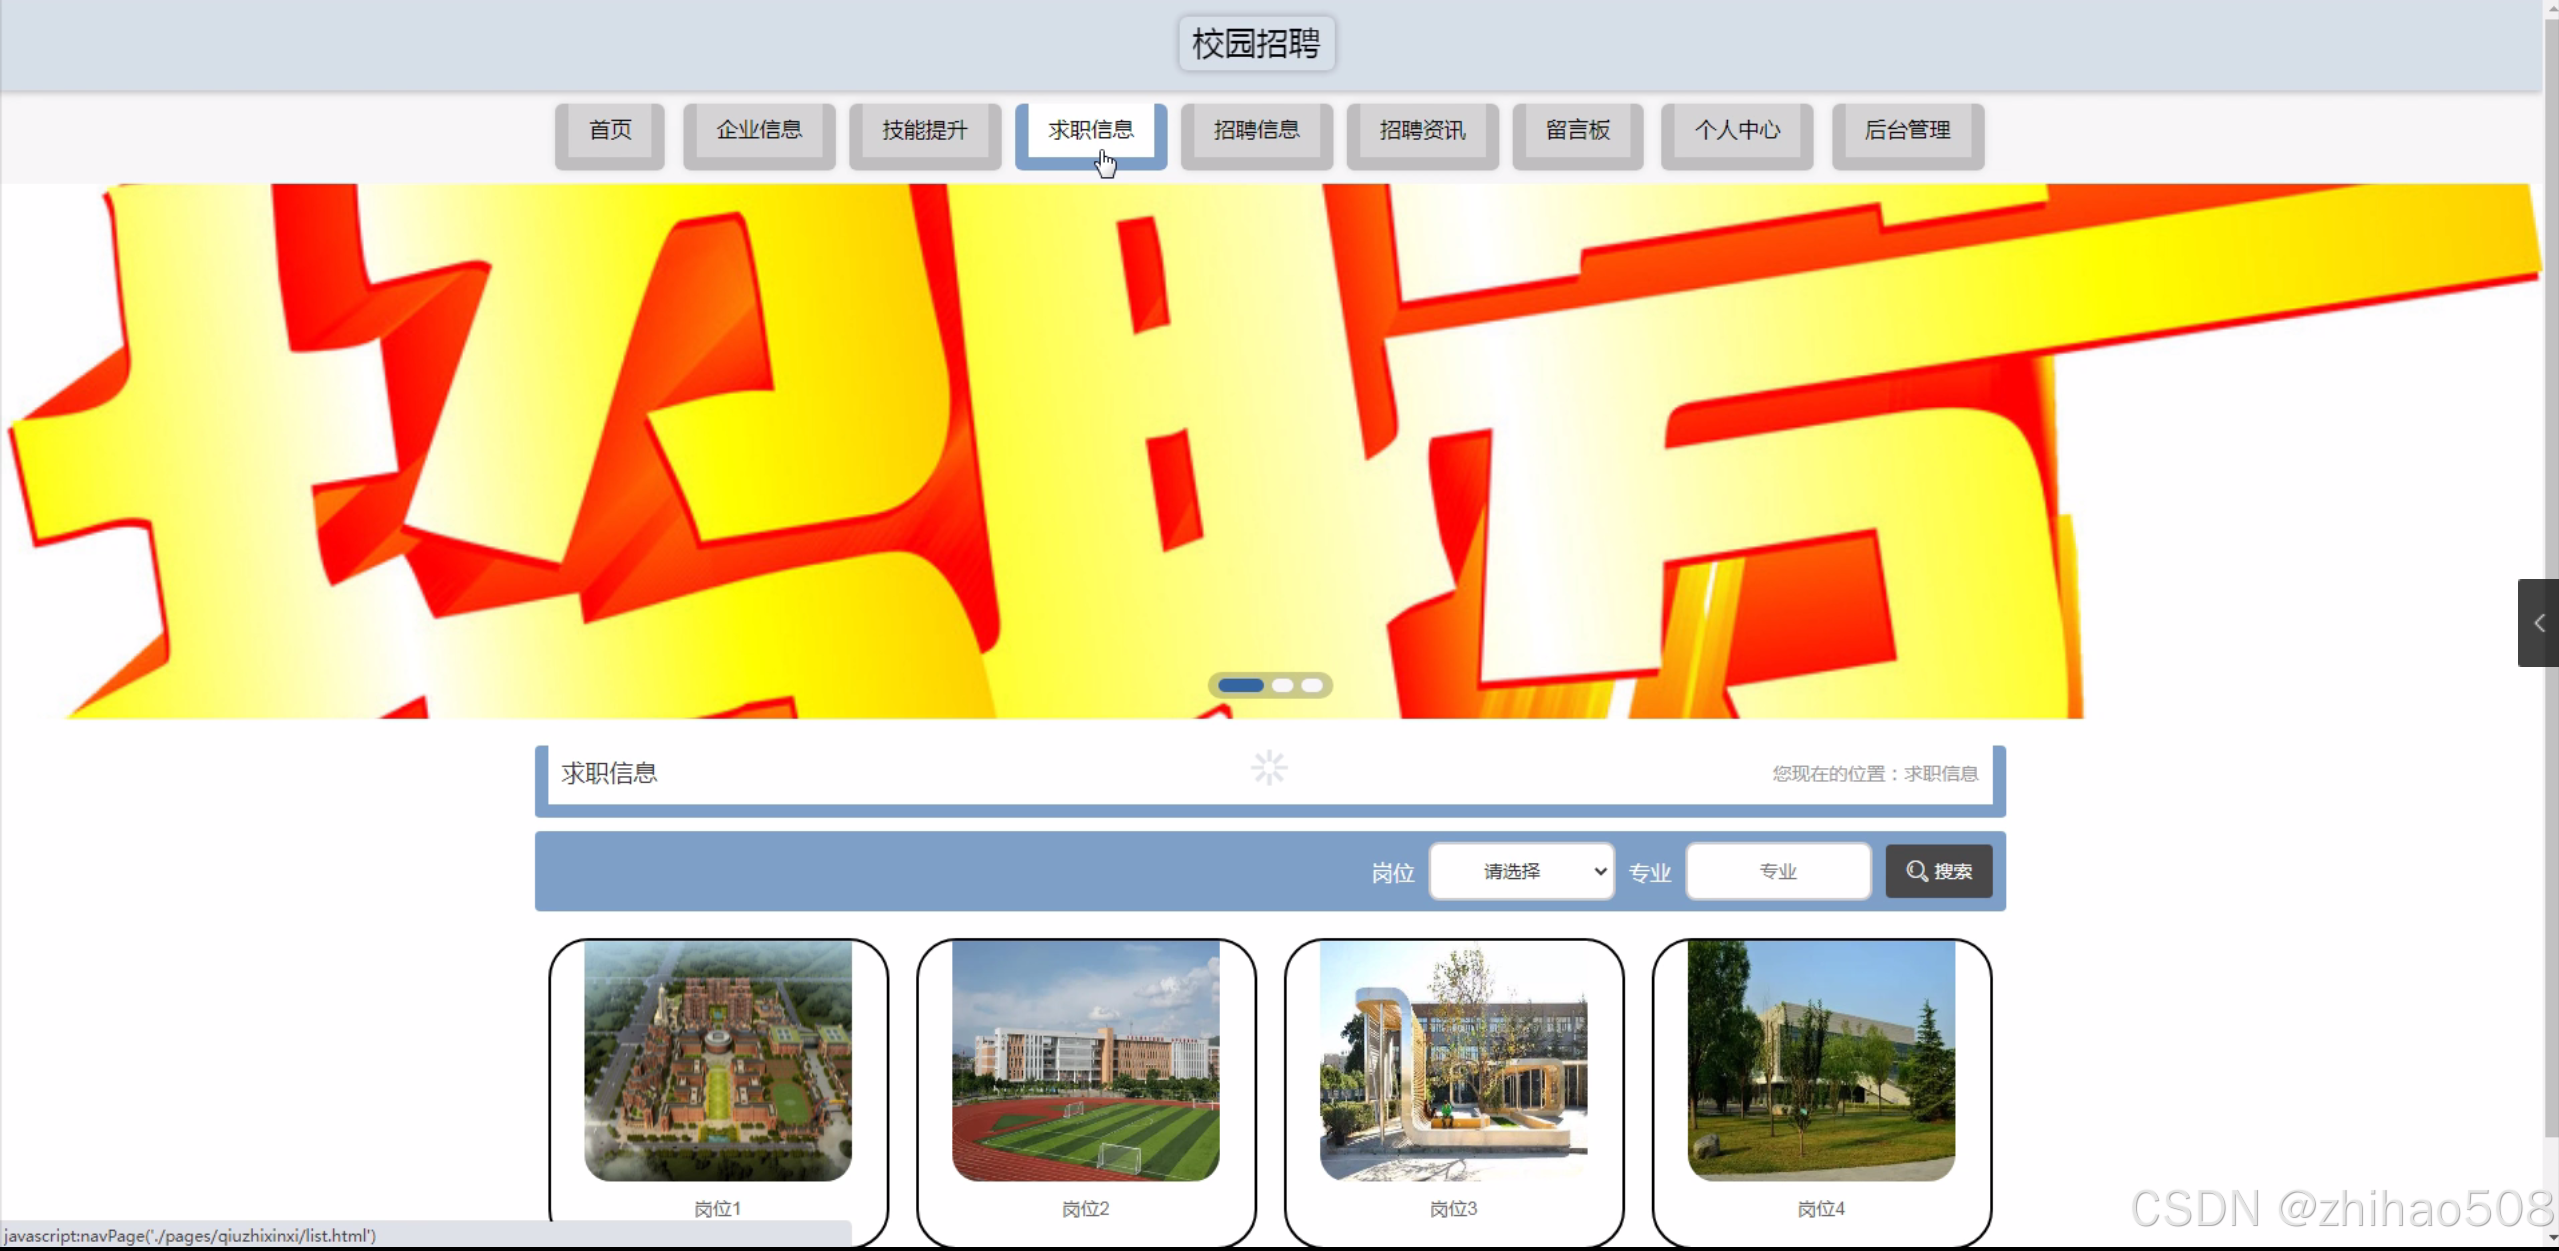Open 岗位2 sports field thumbnail

point(1086,1060)
